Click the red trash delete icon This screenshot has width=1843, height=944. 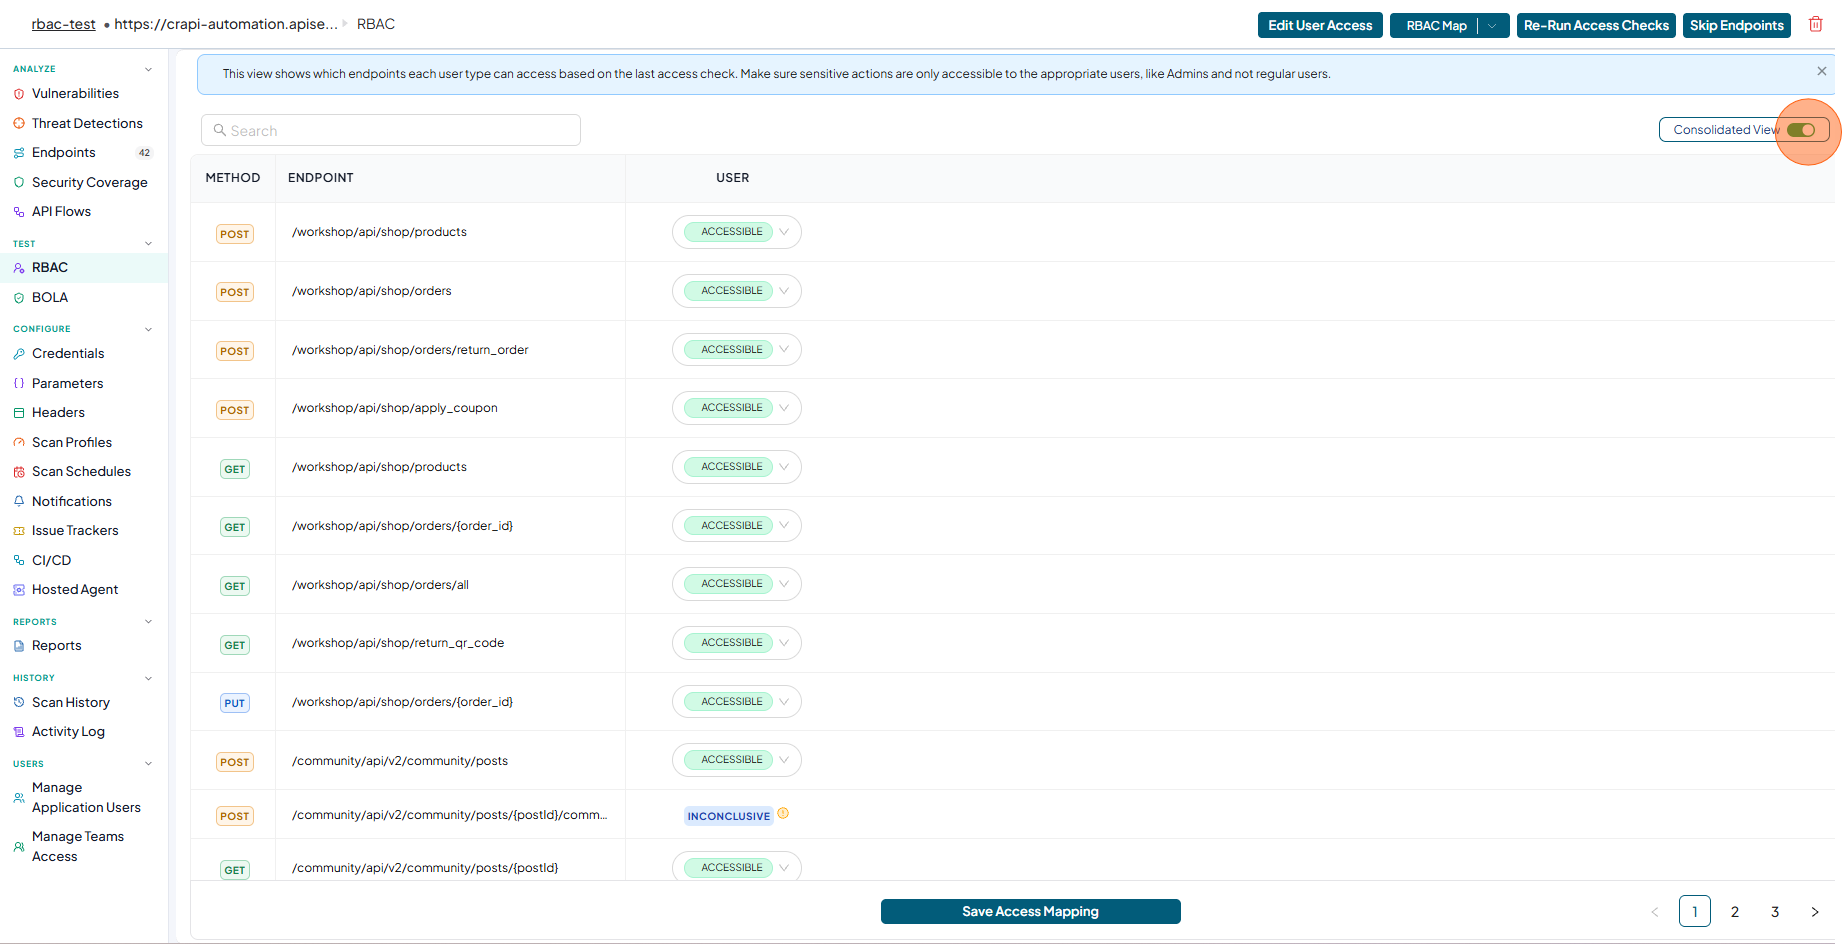1815,24
